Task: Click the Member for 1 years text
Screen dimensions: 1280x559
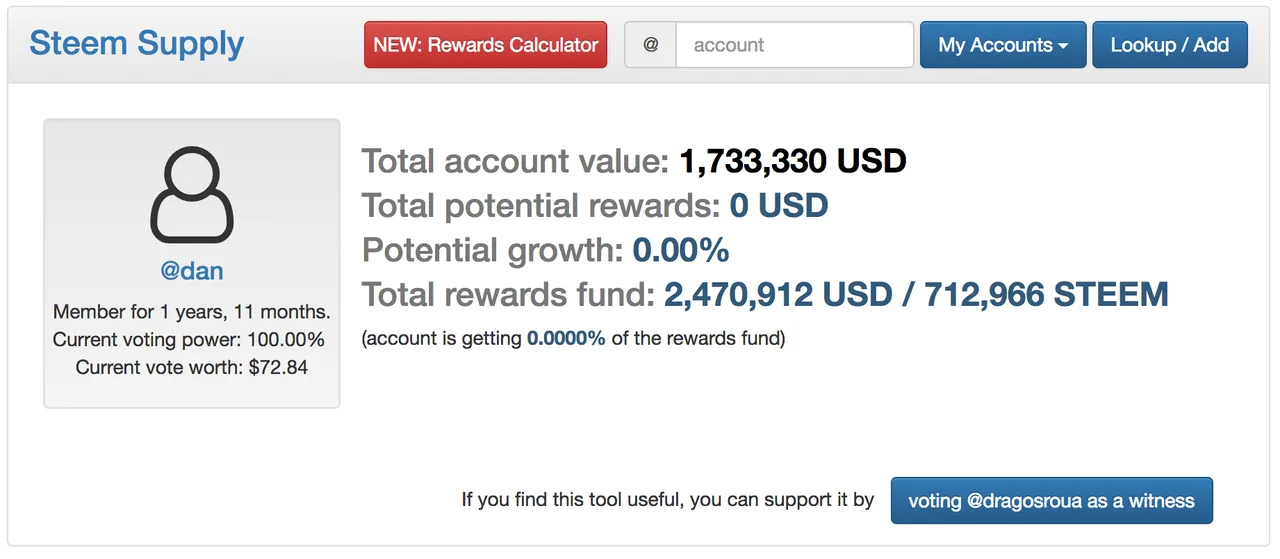Action: pos(191,312)
